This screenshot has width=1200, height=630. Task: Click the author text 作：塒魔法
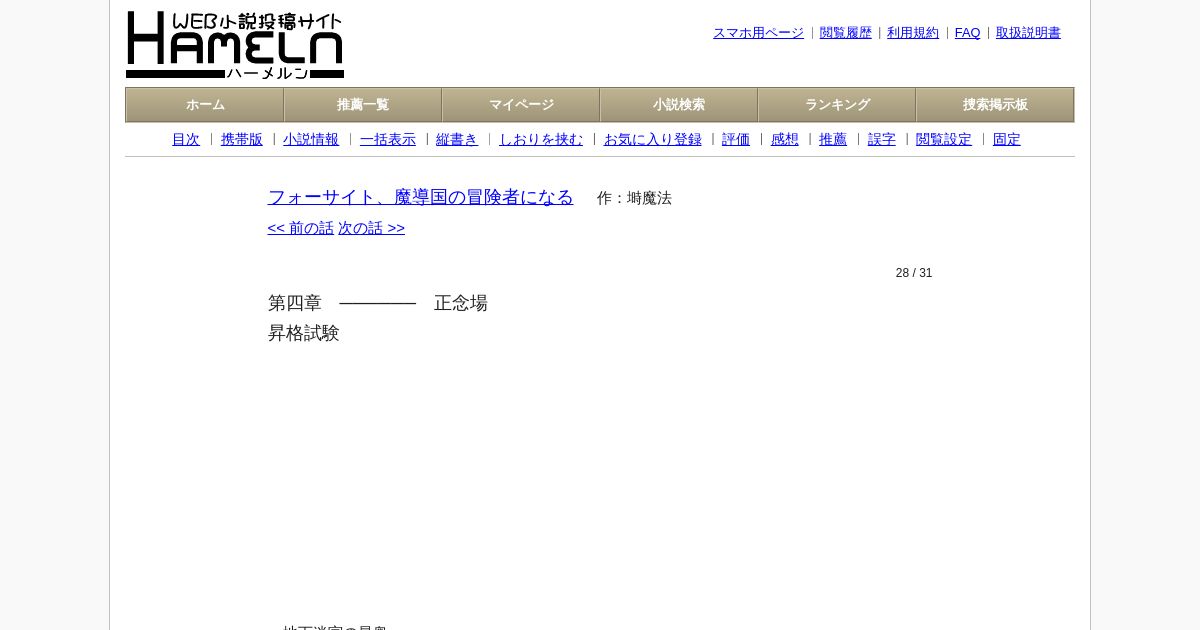click(x=634, y=198)
